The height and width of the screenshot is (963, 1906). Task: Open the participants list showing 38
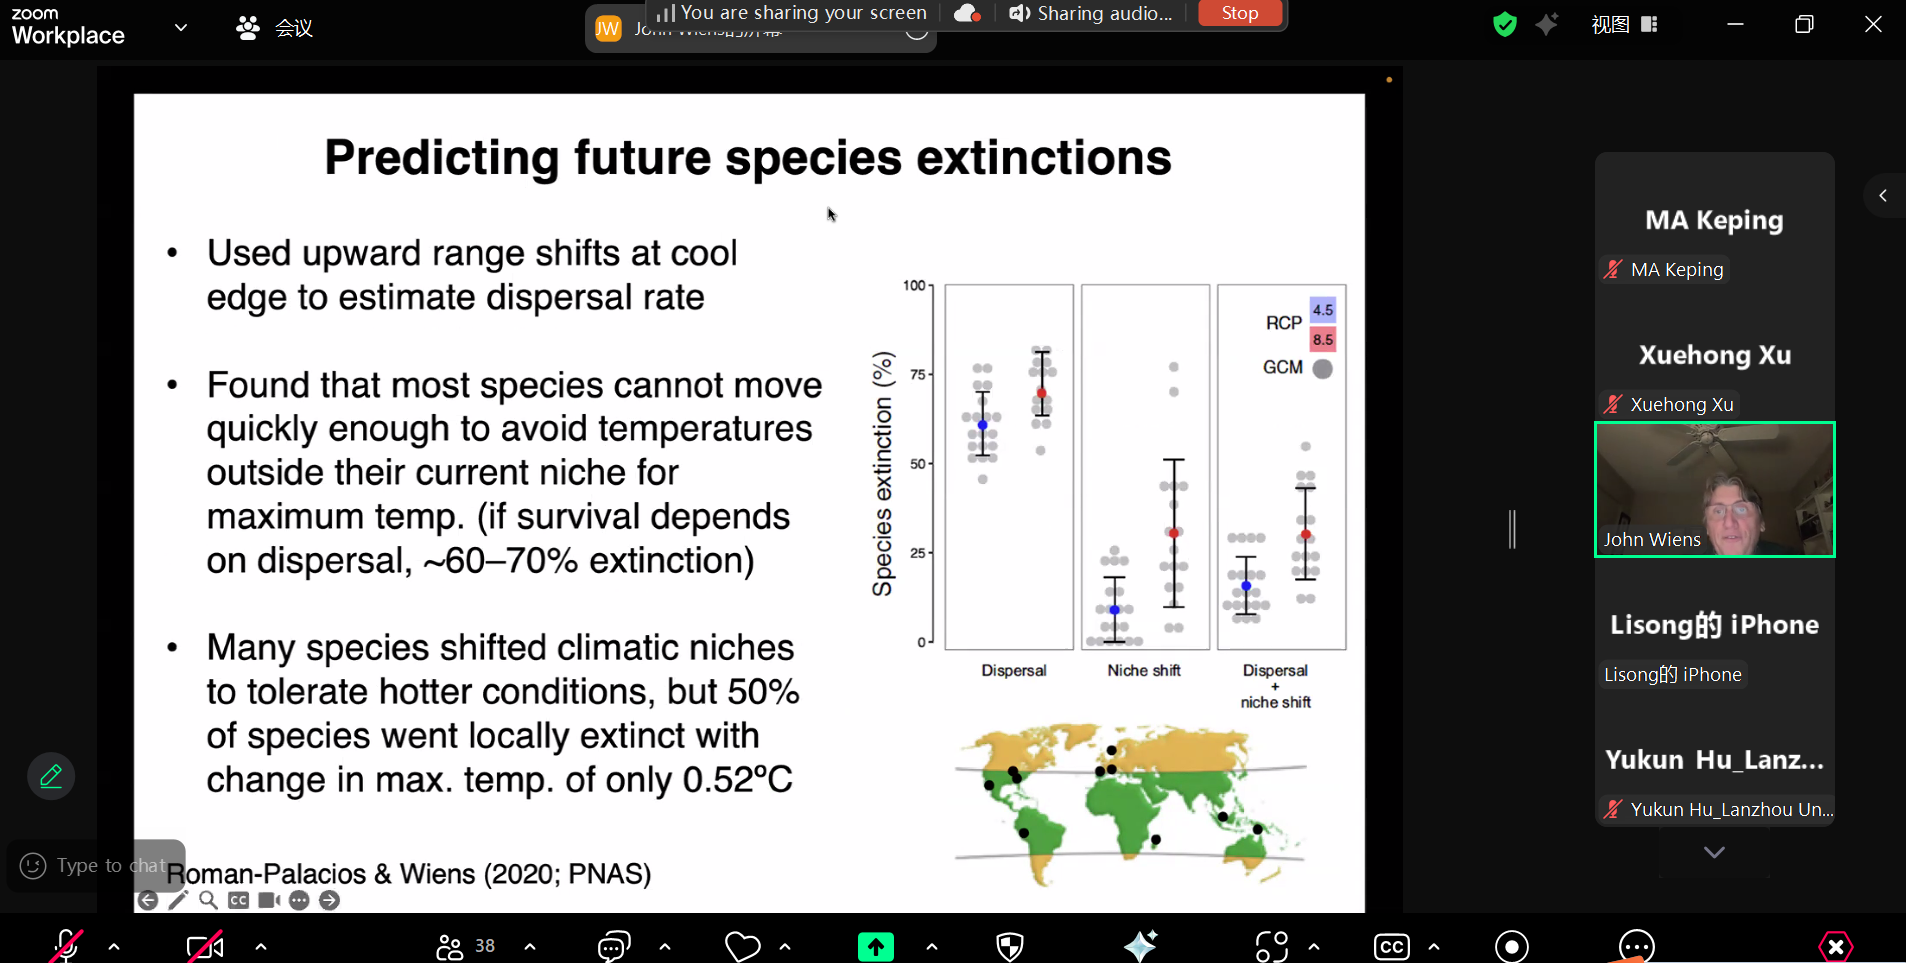pyautogui.click(x=465, y=945)
